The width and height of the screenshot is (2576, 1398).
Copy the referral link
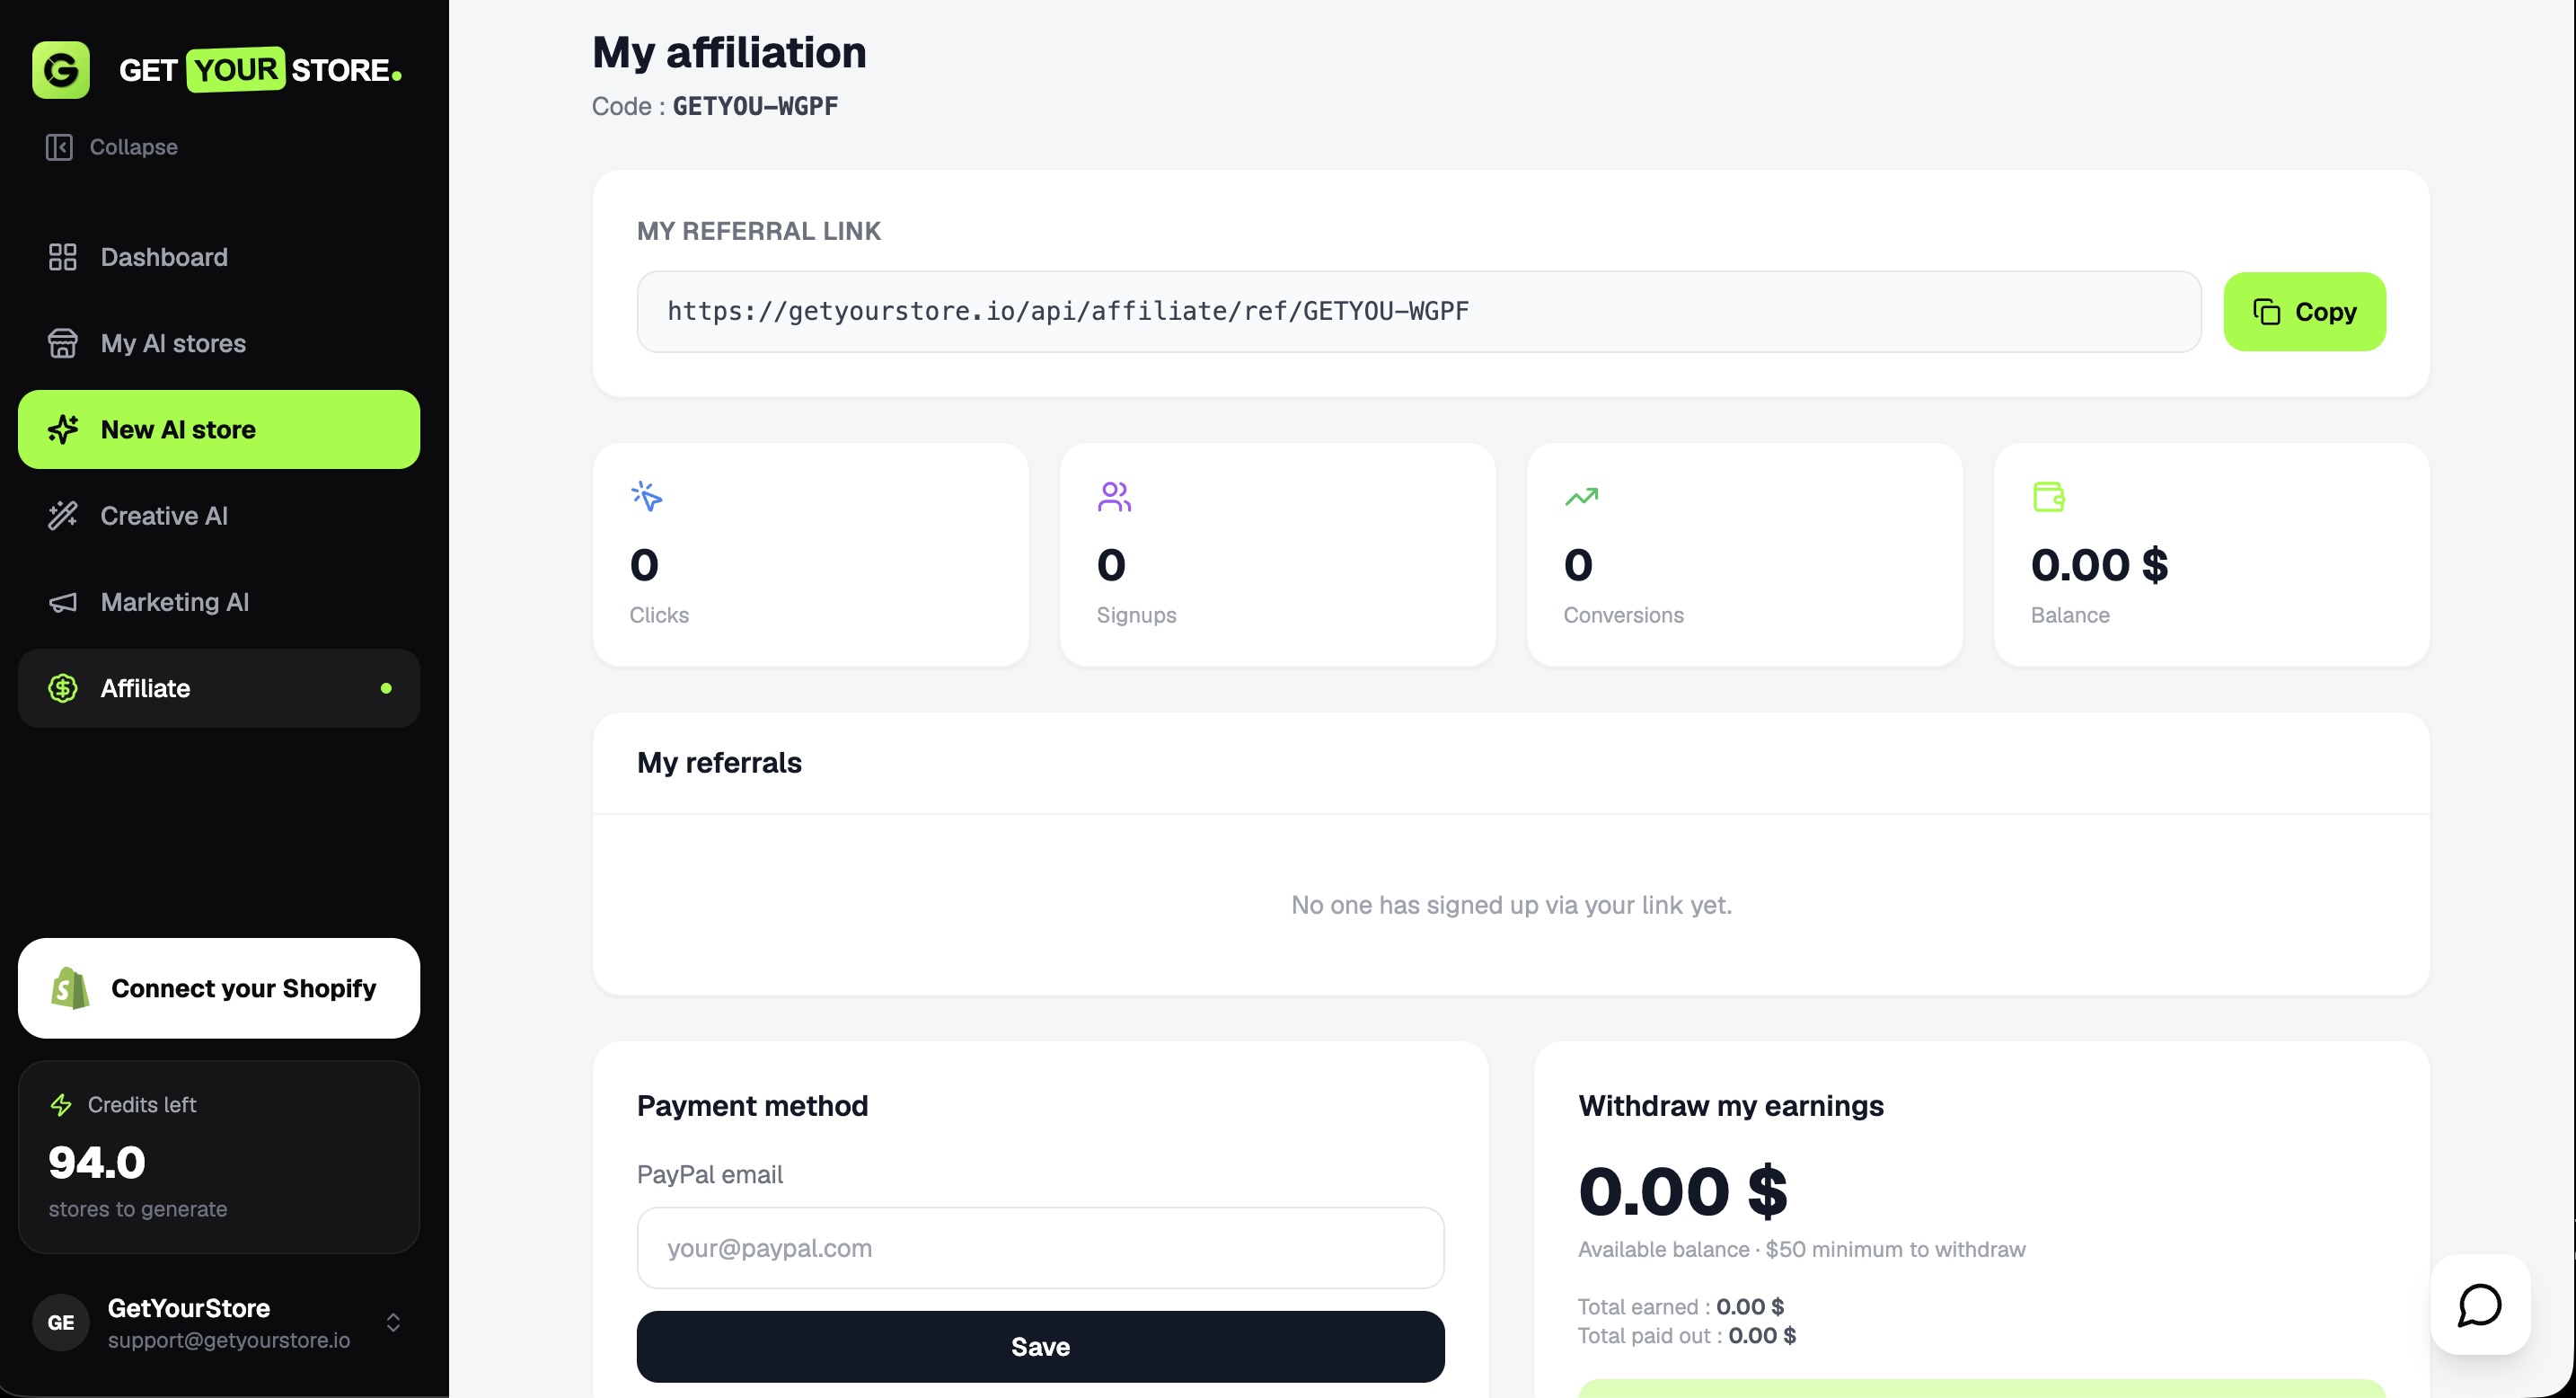coord(2304,311)
